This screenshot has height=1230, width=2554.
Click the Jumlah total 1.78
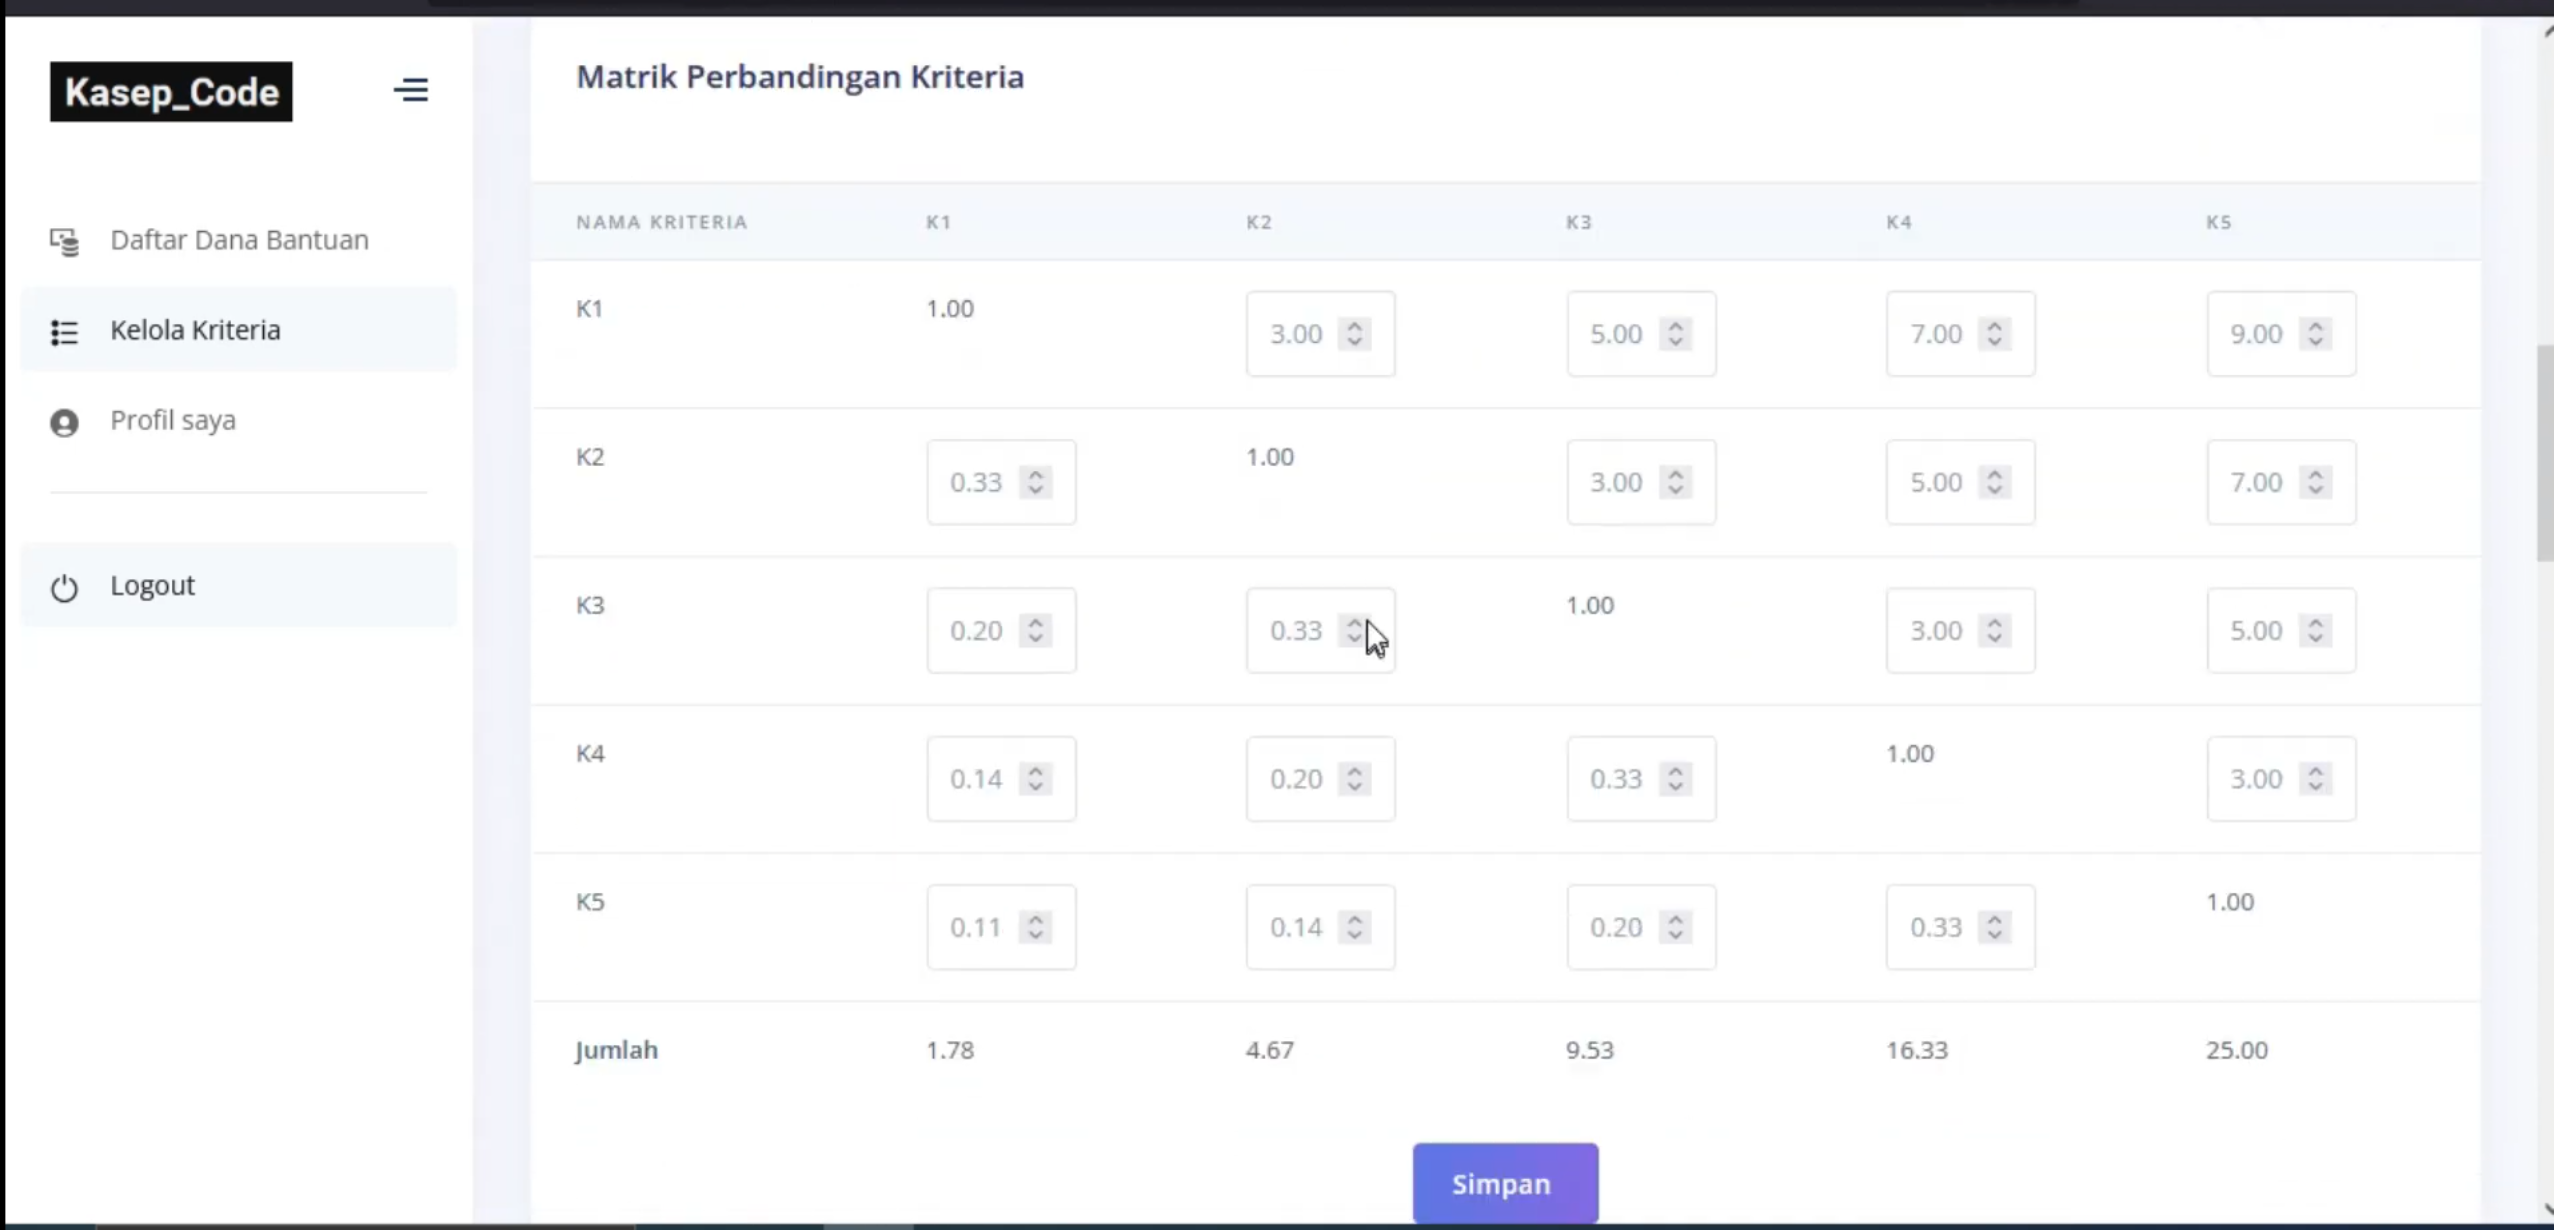pos(950,1050)
